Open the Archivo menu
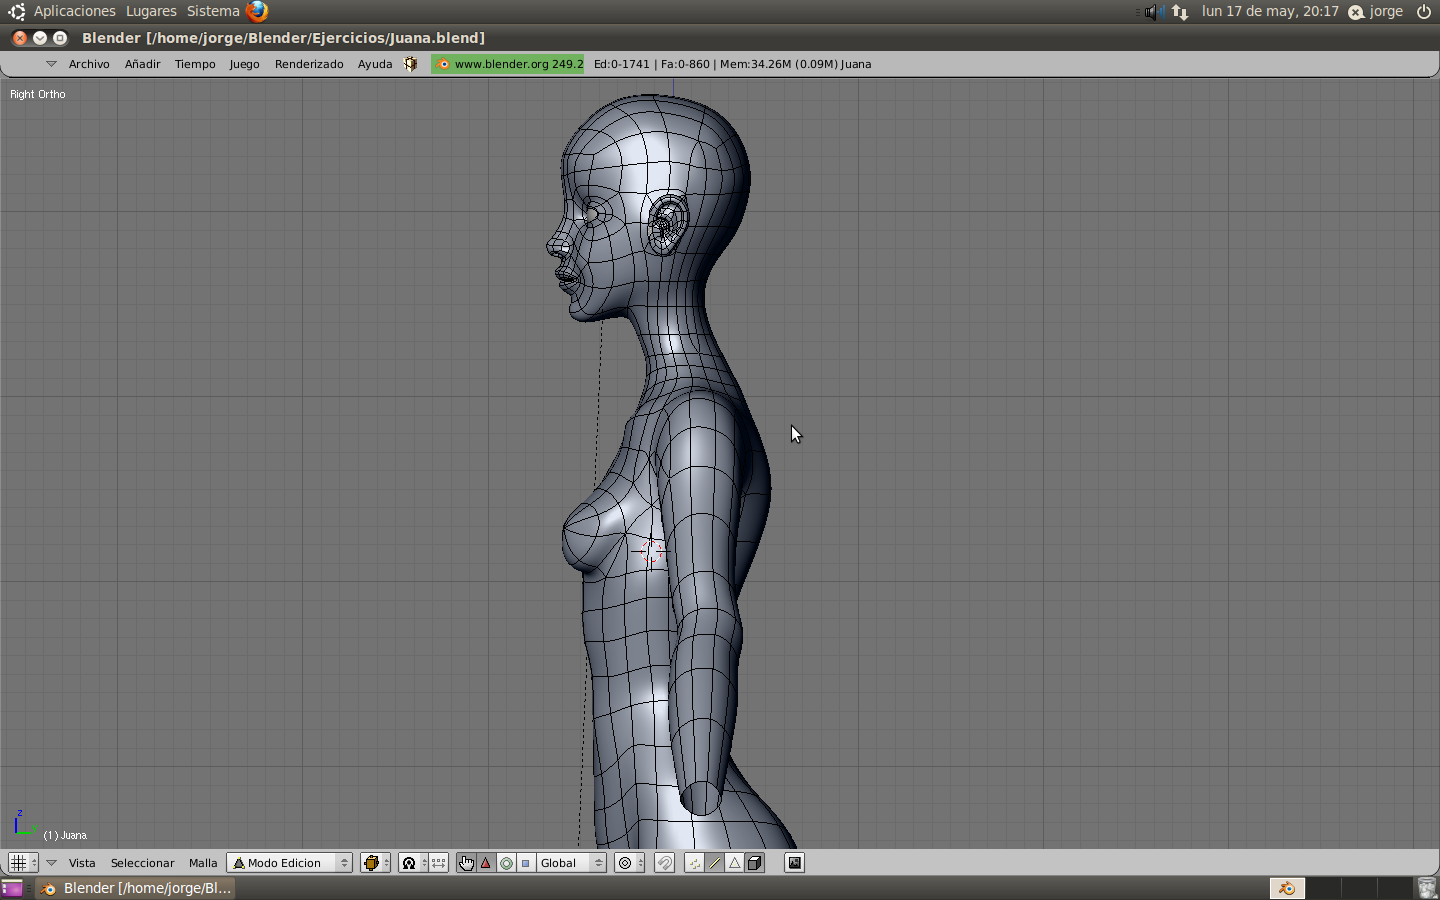This screenshot has height=900, width=1440. (89, 64)
